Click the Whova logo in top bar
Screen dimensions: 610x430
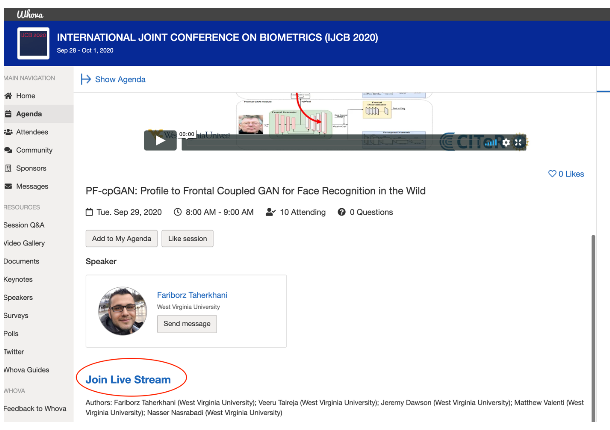30,14
